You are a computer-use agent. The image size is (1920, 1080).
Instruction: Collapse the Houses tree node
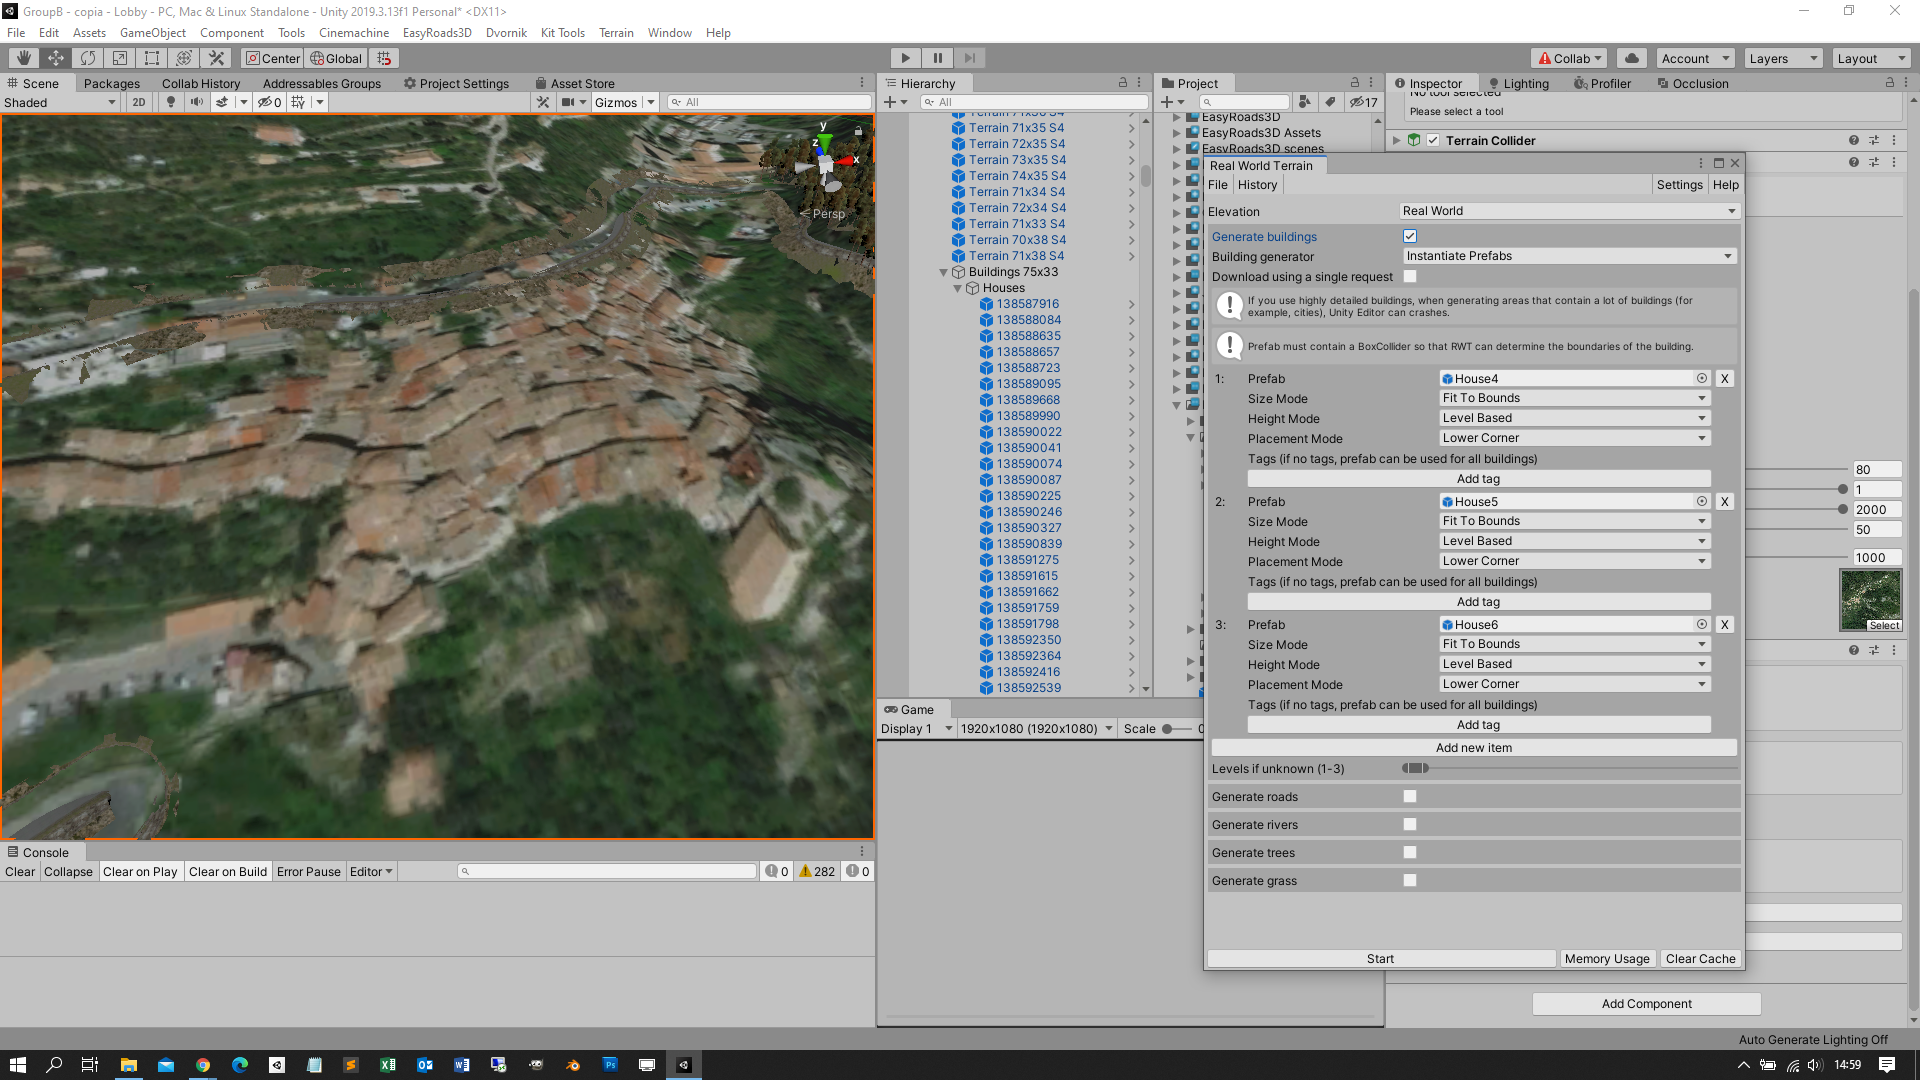point(958,288)
